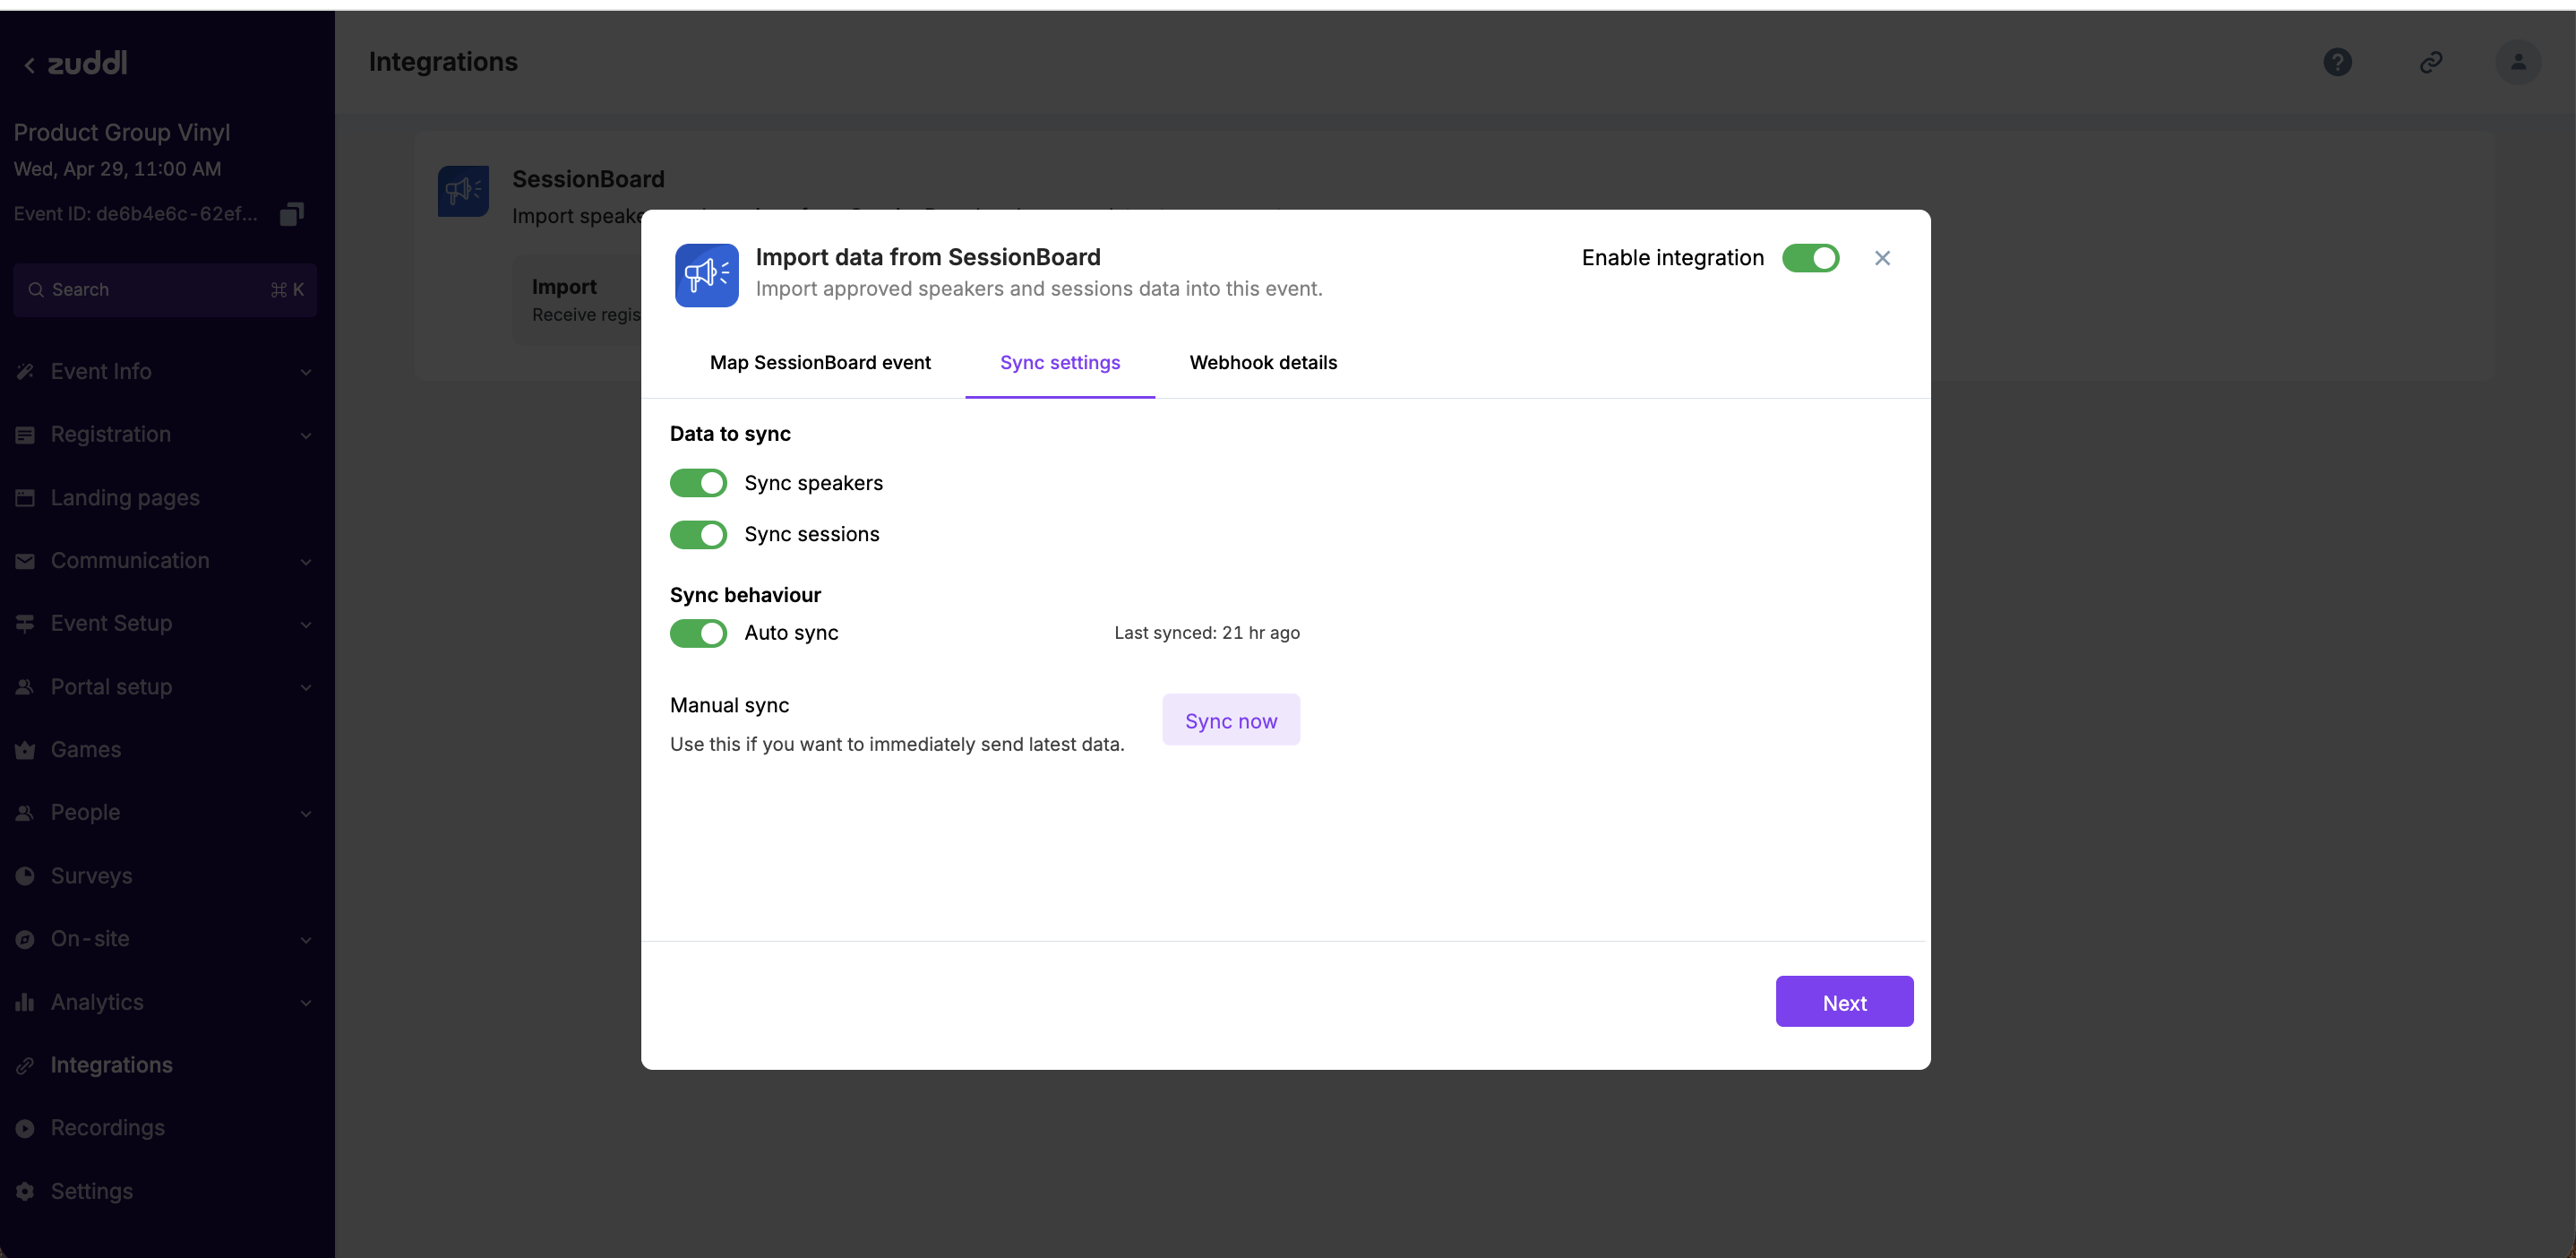Click the 'Sync behaviour' heading
Screen dimensions: 2576x1258
tap(745, 595)
